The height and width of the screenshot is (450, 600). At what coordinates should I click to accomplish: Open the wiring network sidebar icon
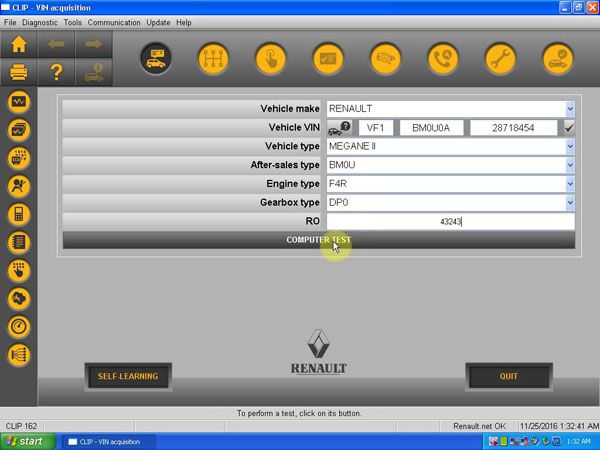(19, 355)
